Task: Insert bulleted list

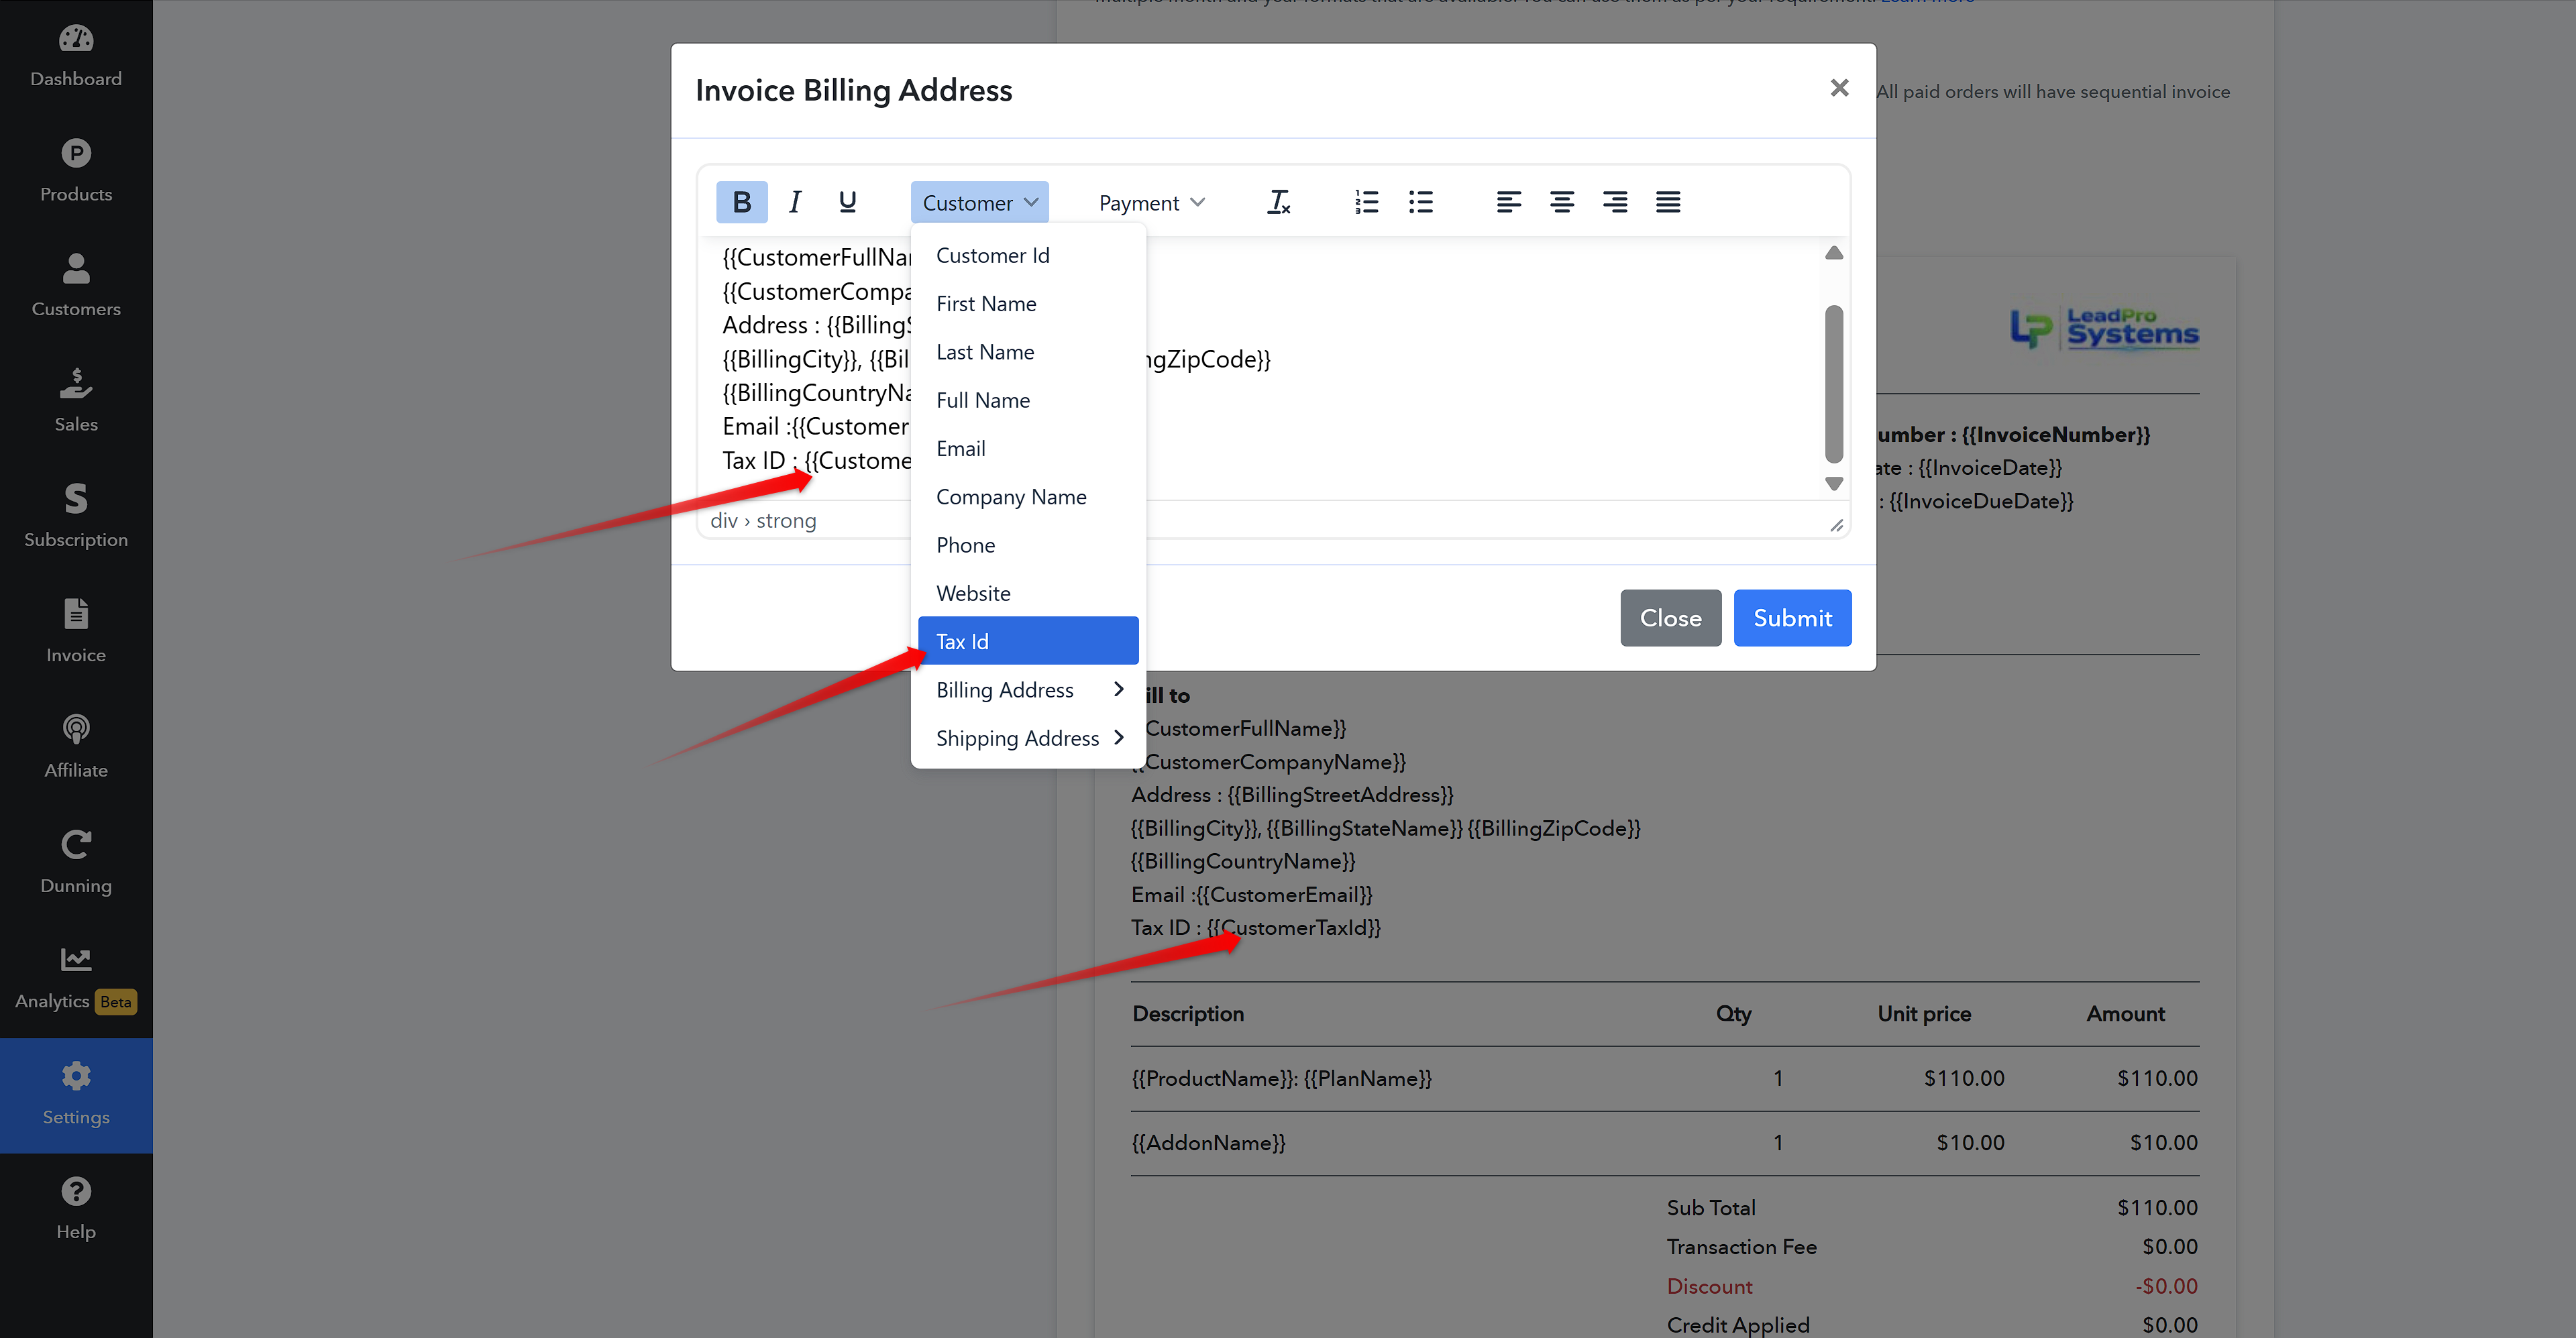Action: pos(1420,202)
